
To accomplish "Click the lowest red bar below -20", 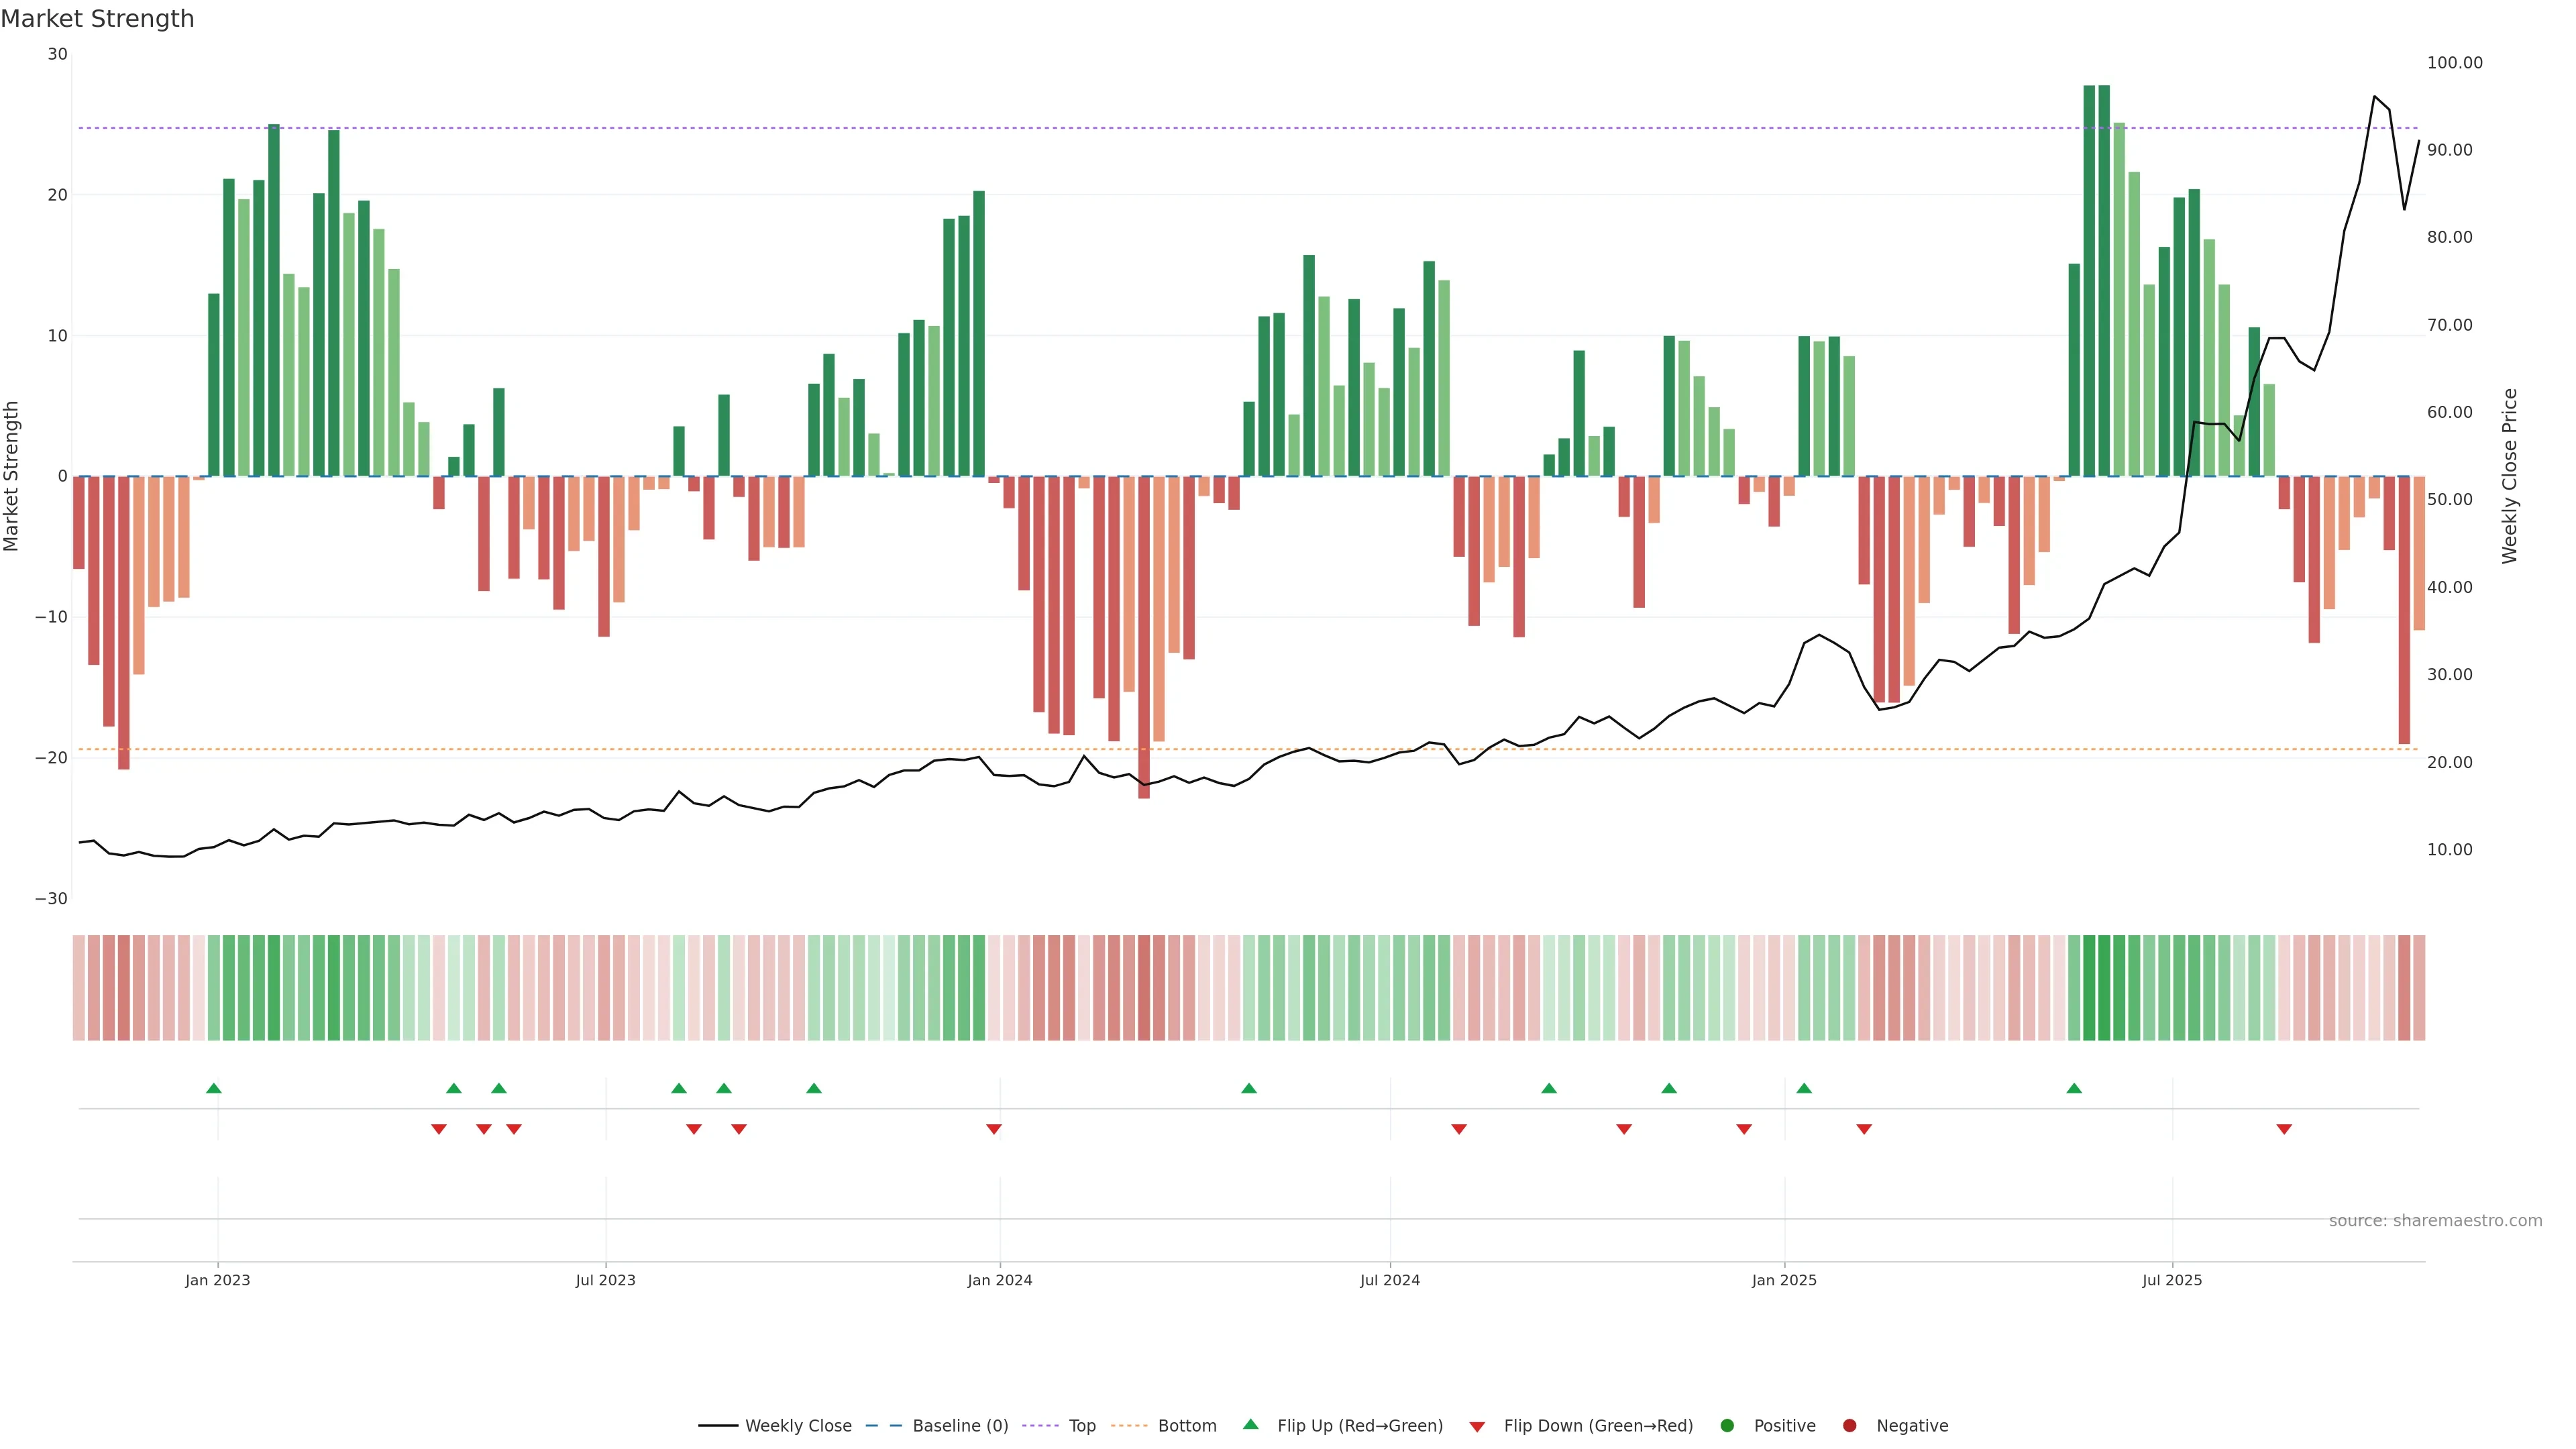I will click(1144, 640).
